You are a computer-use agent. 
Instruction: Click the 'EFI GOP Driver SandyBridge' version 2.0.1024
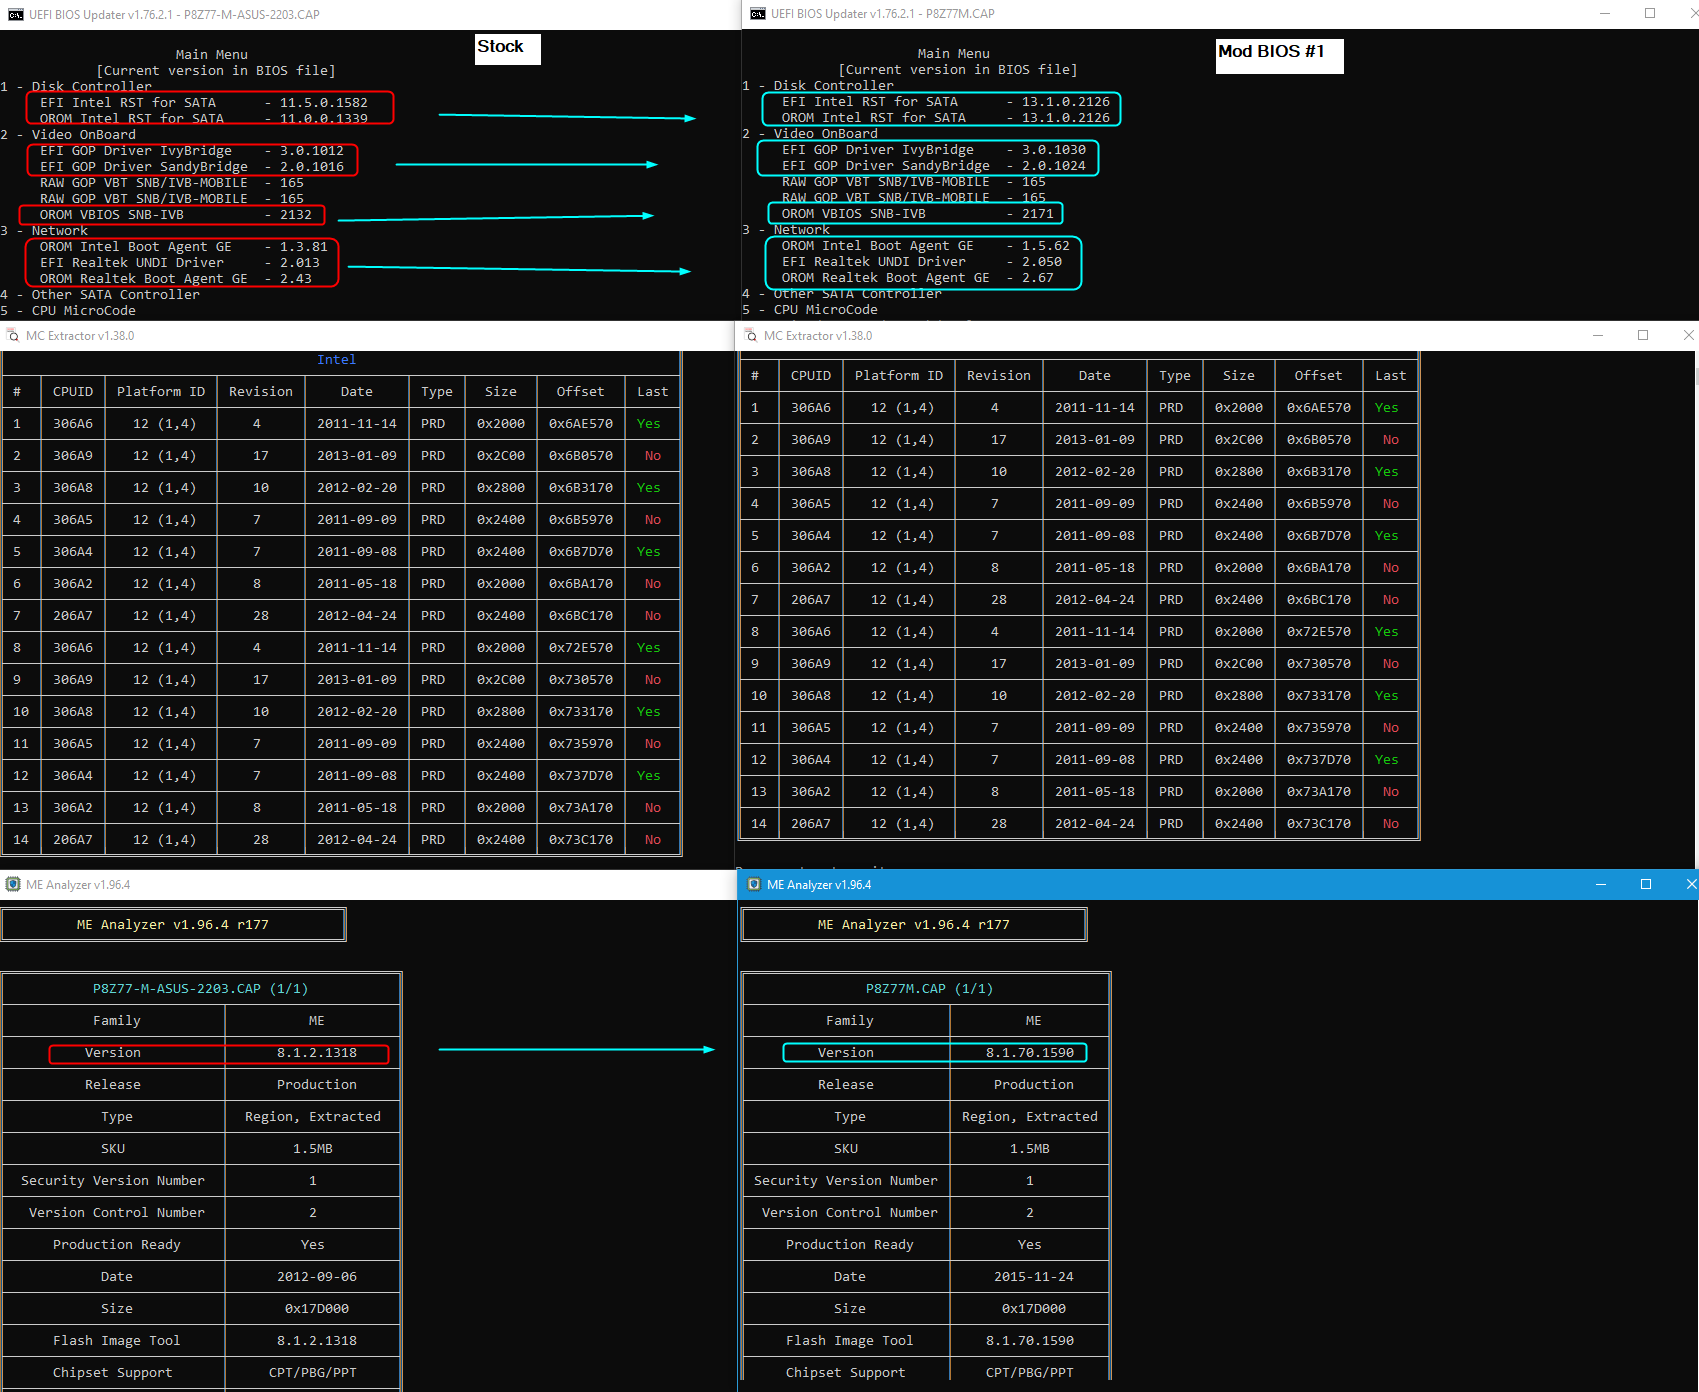(x=1054, y=166)
